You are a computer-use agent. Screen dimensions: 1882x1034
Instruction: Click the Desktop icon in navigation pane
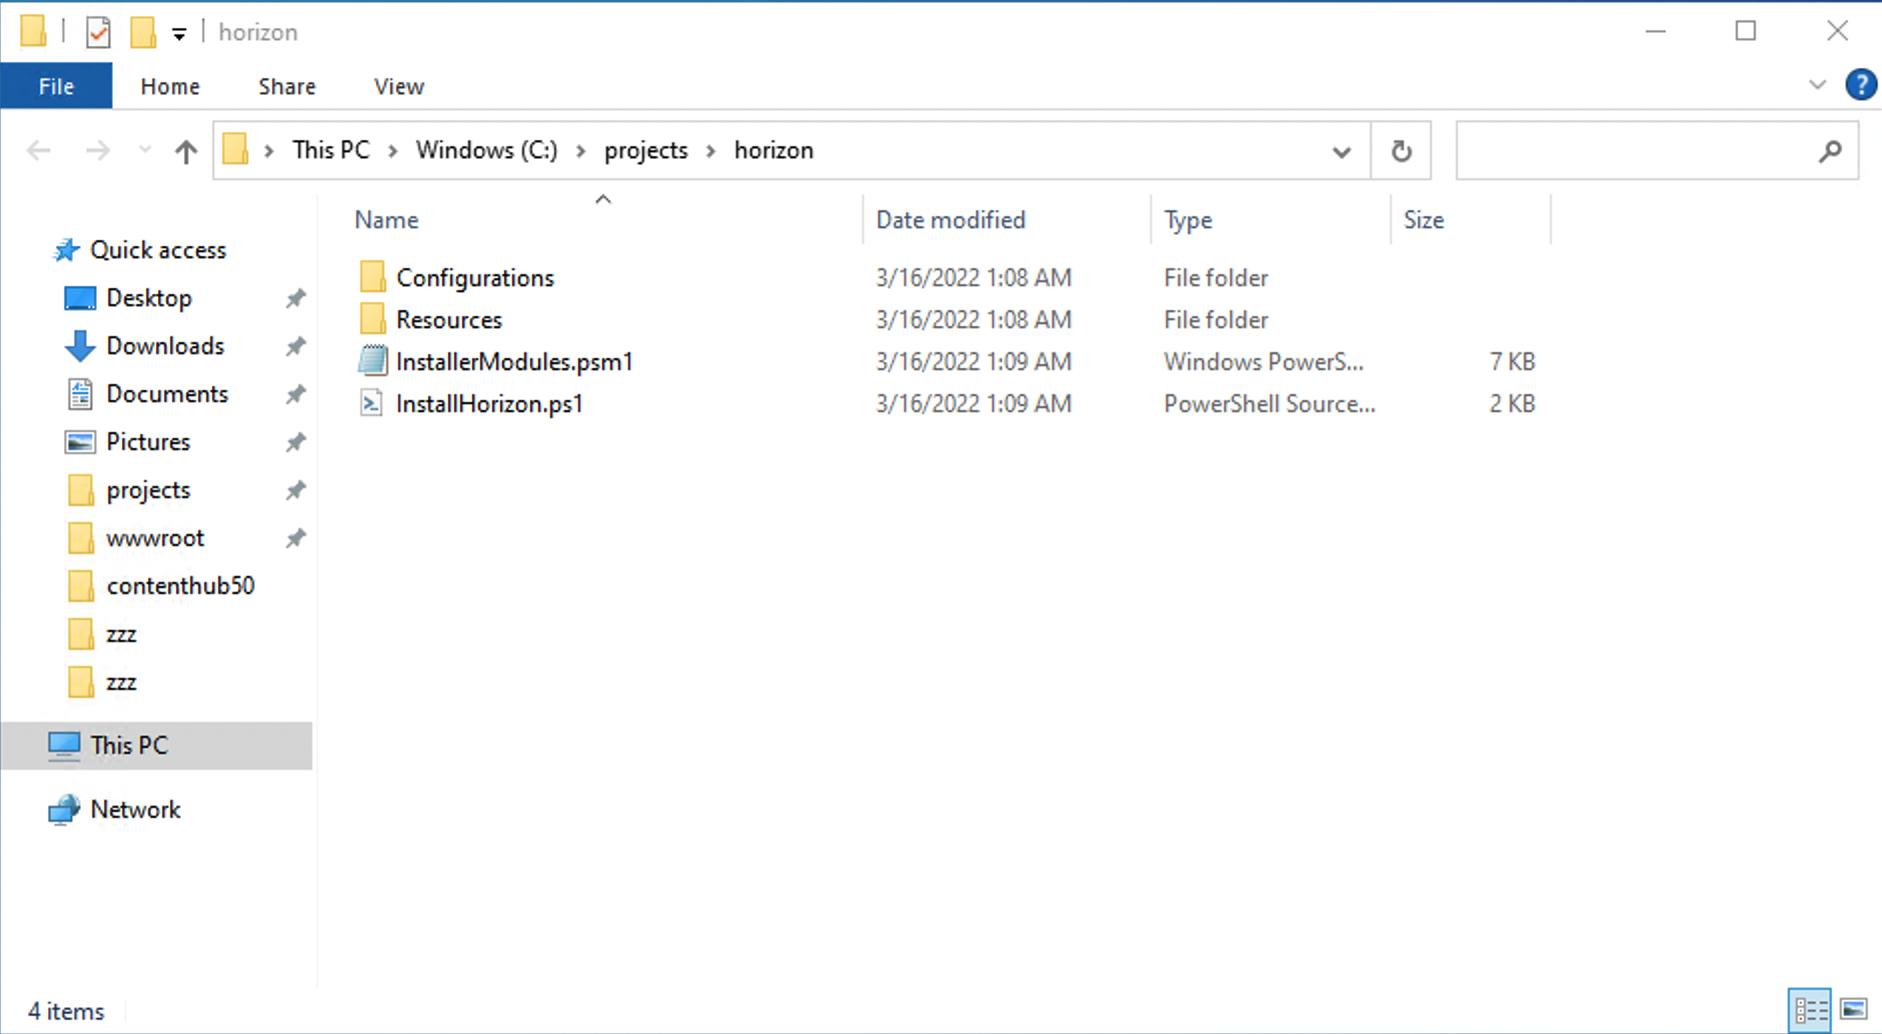pyautogui.click(x=80, y=298)
